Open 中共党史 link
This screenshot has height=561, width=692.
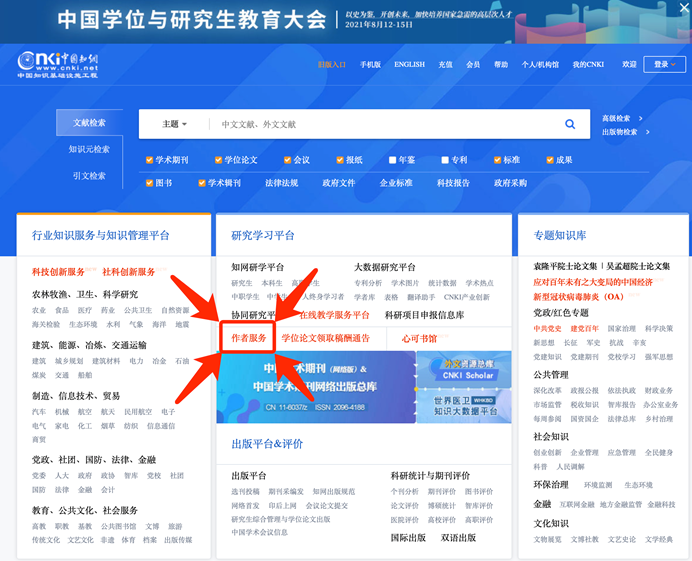(x=547, y=328)
